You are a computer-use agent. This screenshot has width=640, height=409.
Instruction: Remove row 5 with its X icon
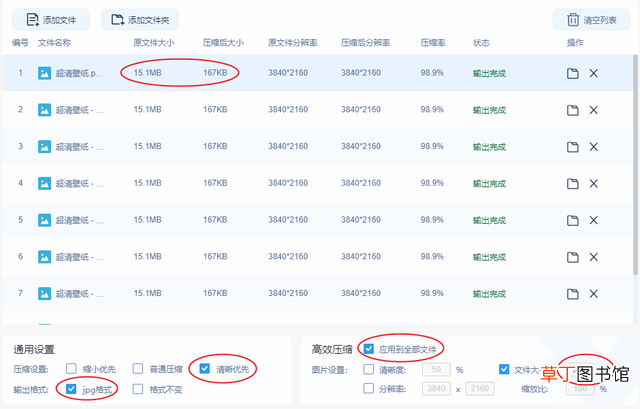point(593,220)
